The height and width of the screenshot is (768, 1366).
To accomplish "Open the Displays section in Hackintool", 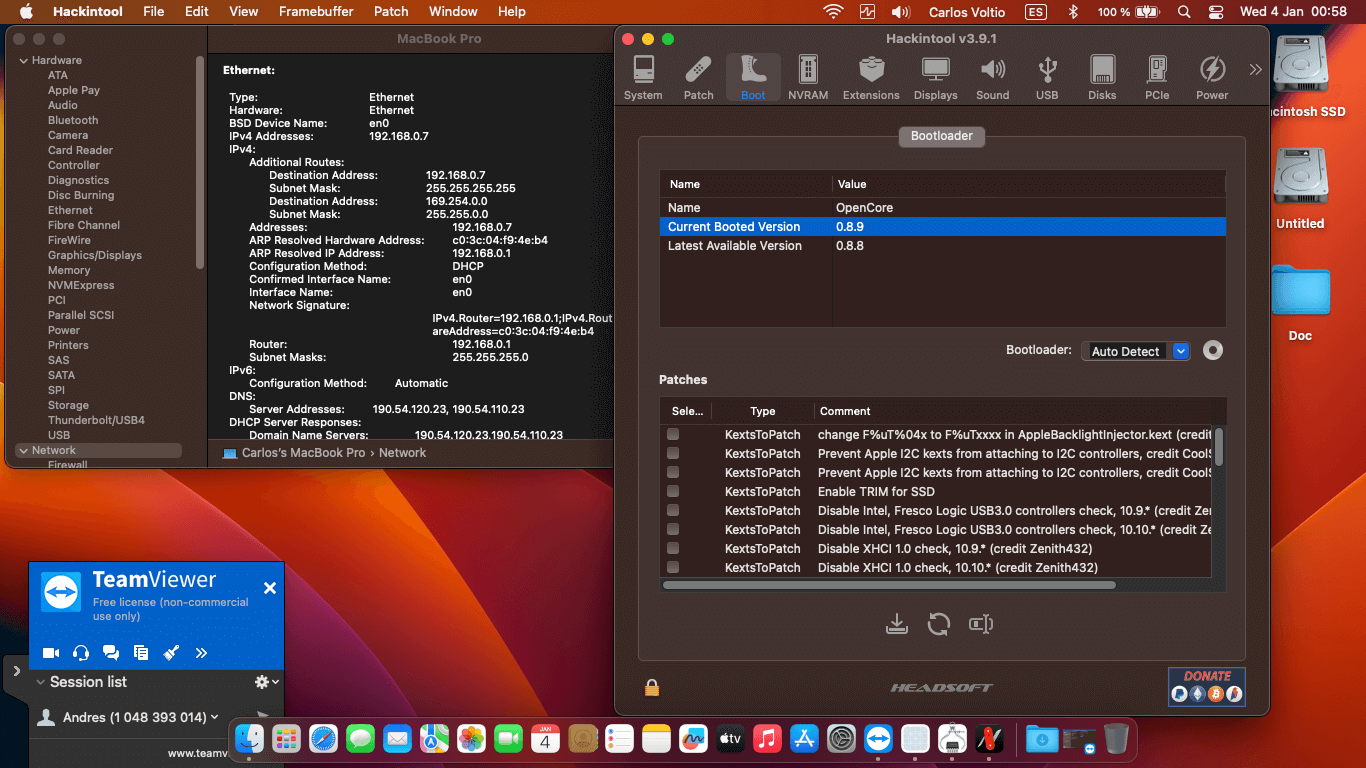I will point(936,78).
